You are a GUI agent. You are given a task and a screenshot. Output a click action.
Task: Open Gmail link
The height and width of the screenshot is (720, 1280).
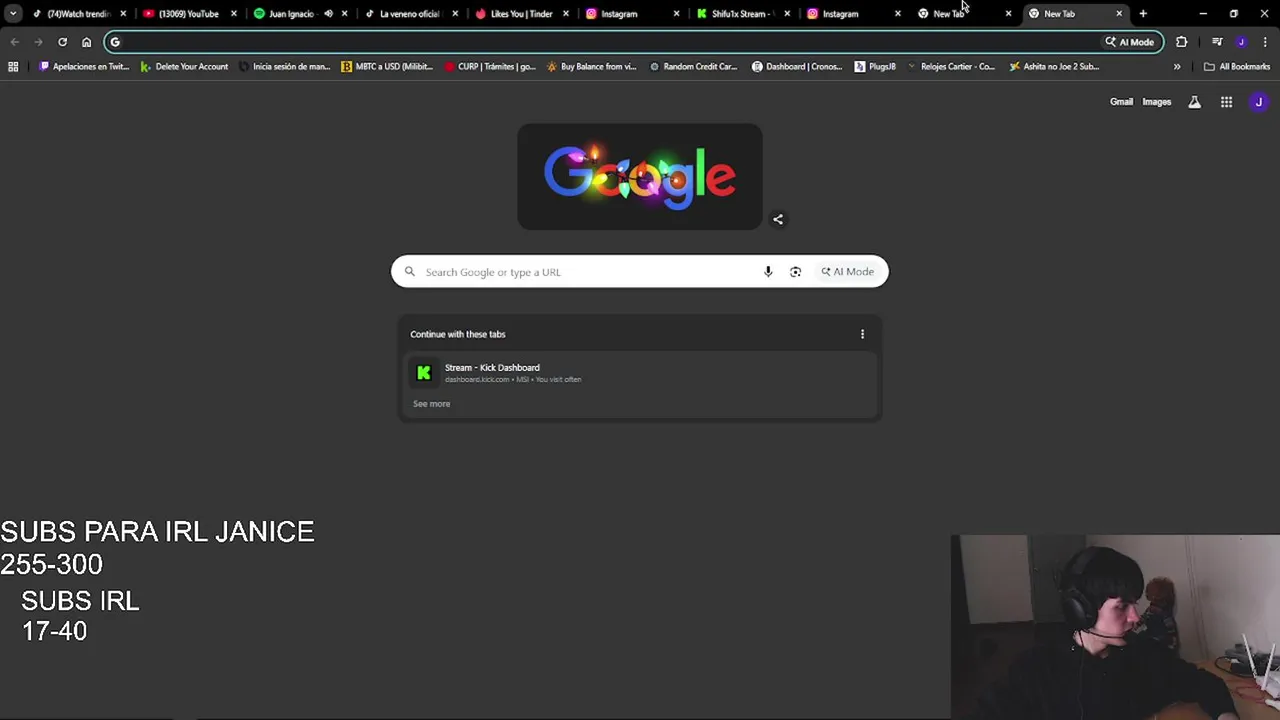coord(1121,102)
